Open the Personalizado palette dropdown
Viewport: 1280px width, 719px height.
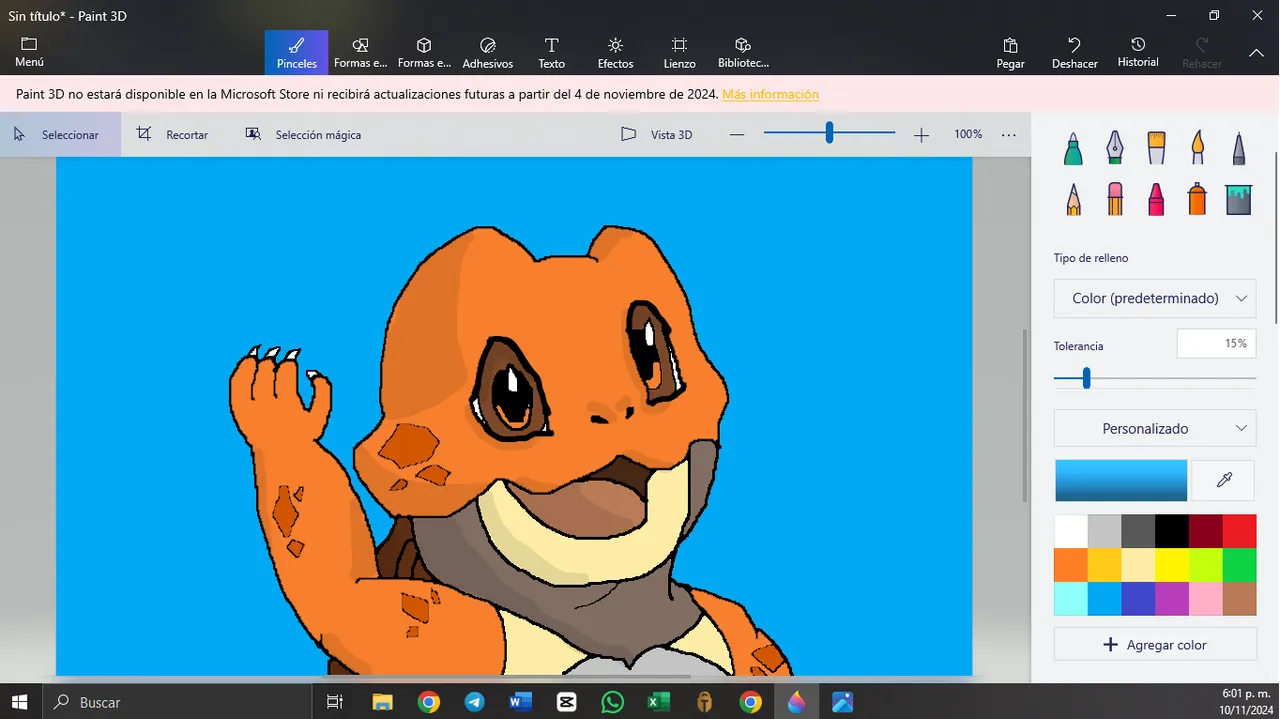click(x=1155, y=428)
